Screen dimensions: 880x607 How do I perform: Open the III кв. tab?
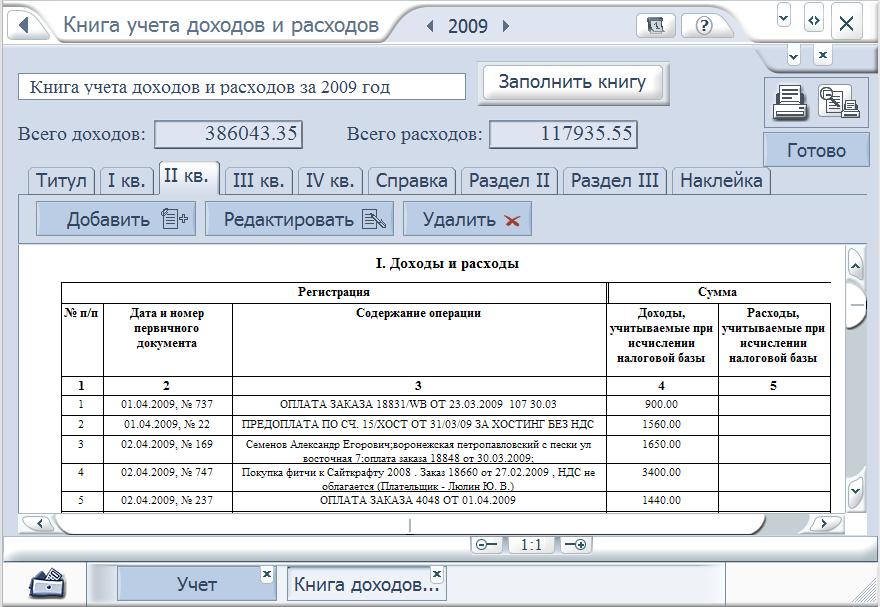point(258,181)
